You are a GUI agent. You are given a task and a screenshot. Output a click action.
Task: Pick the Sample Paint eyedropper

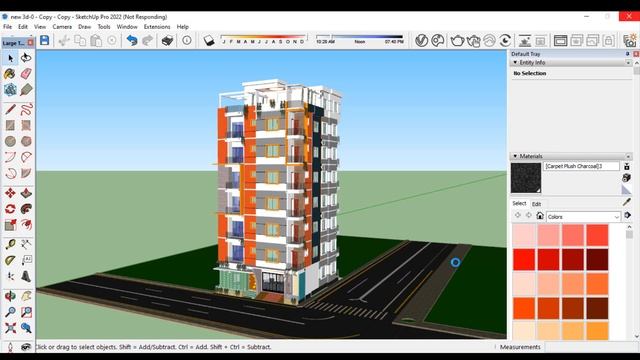click(627, 202)
